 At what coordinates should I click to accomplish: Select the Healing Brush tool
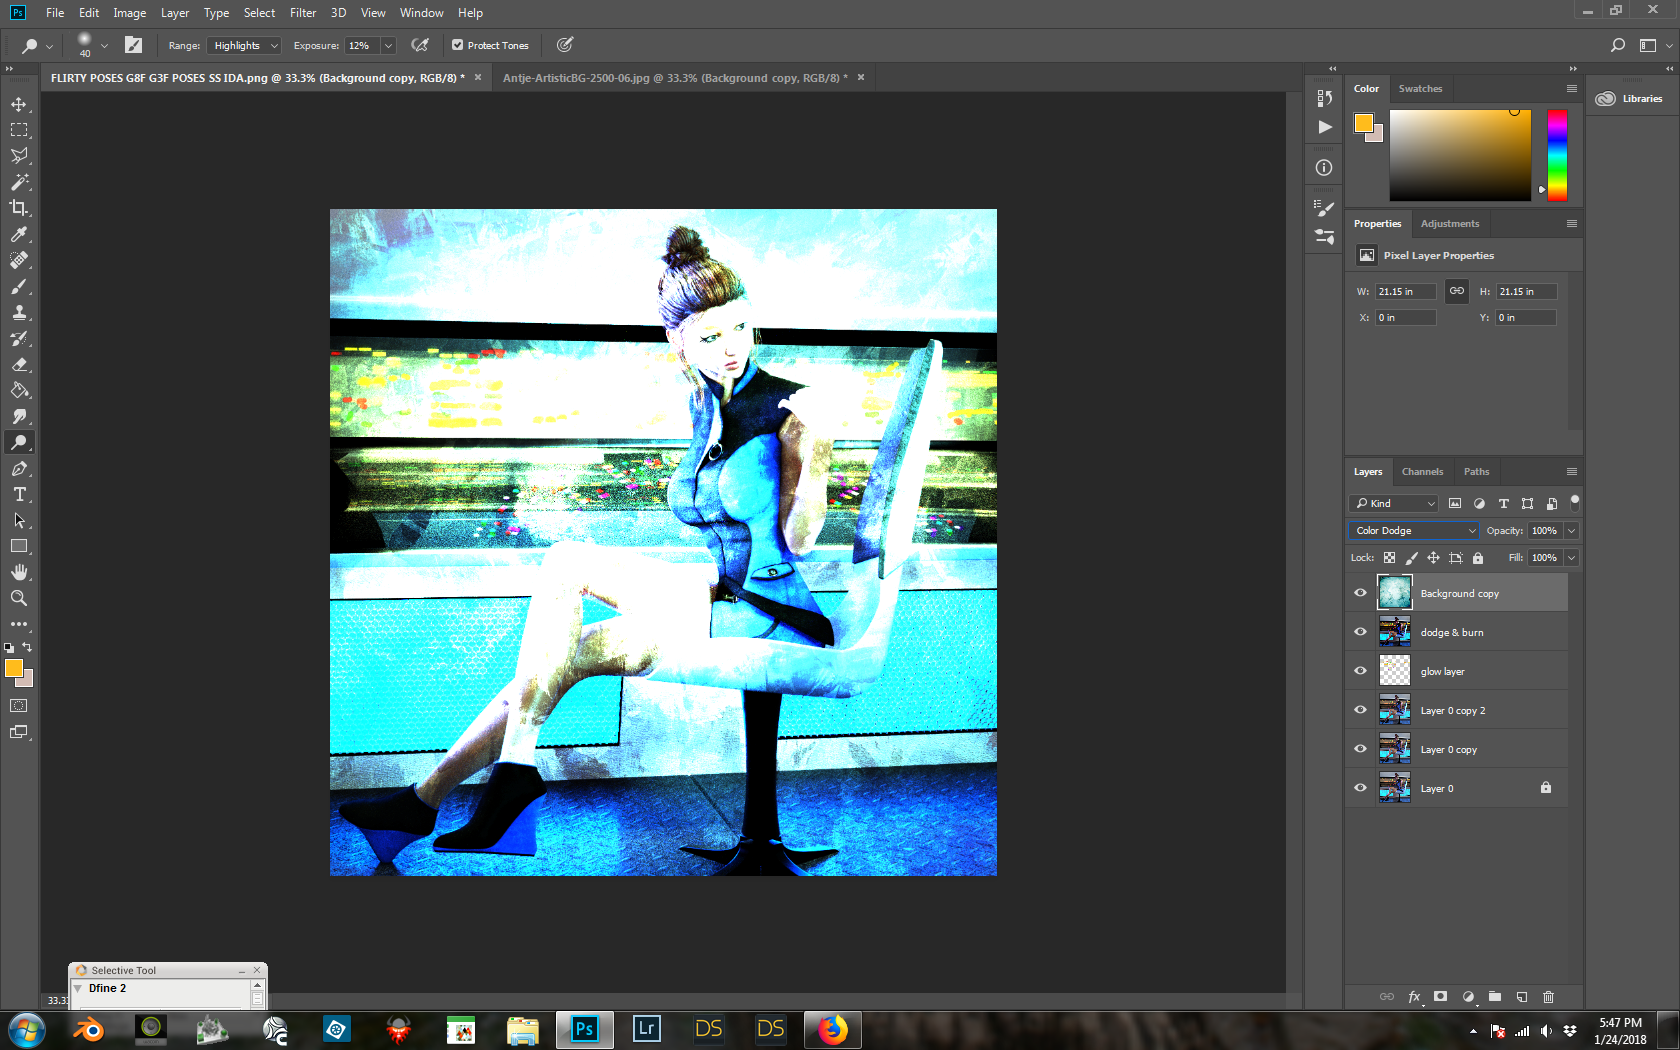[19, 260]
